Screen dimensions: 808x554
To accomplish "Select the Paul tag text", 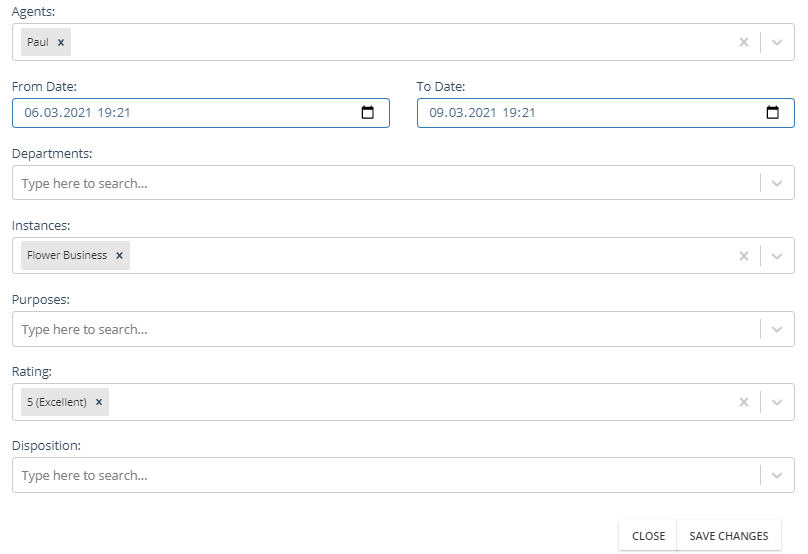I will 38,42.
